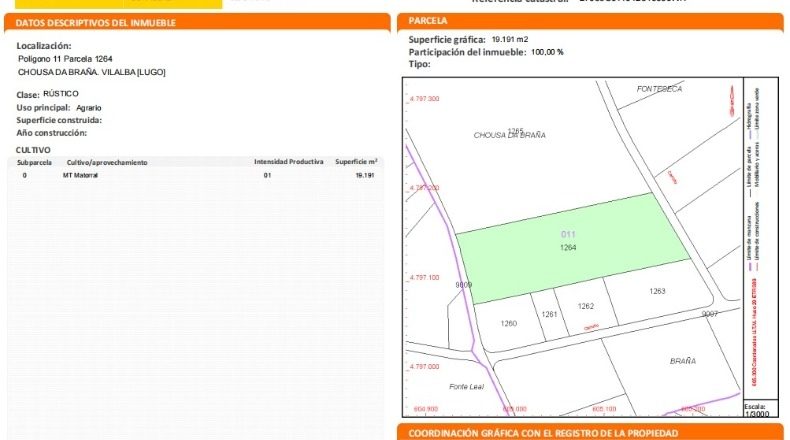Click the 4.797.300 coordinate label
Screen dimensions: 790x440
tap(424, 99)
